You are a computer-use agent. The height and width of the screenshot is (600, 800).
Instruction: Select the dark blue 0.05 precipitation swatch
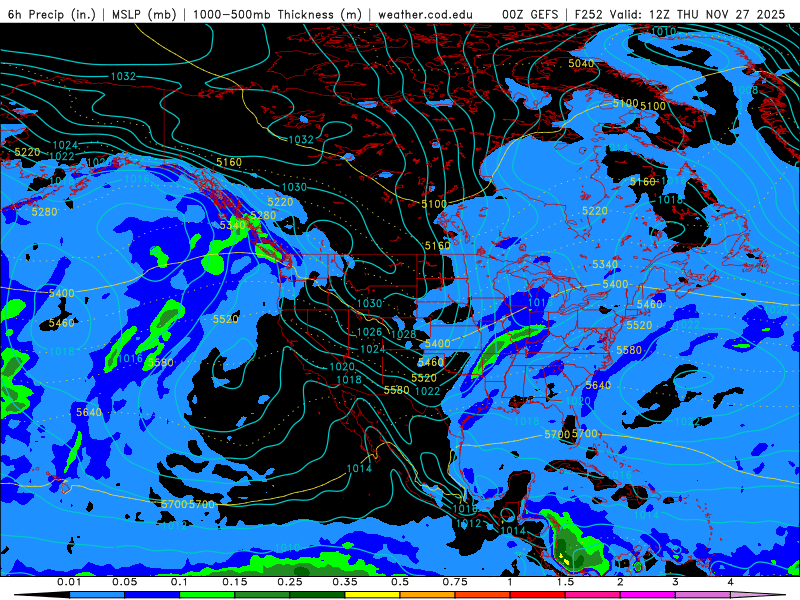152,595
